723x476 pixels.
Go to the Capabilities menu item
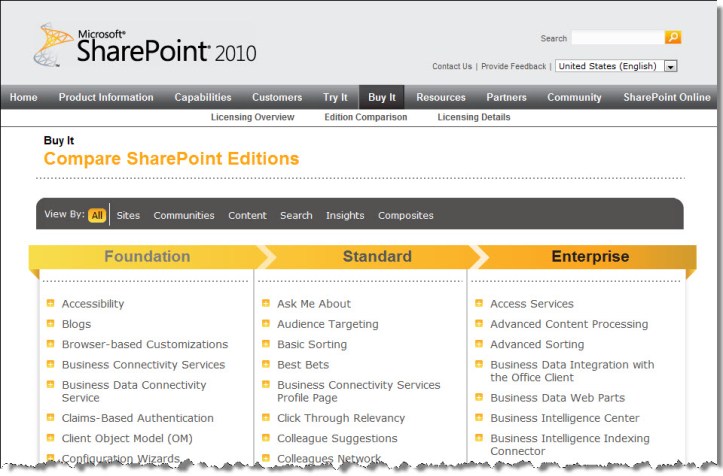(203, 97)
